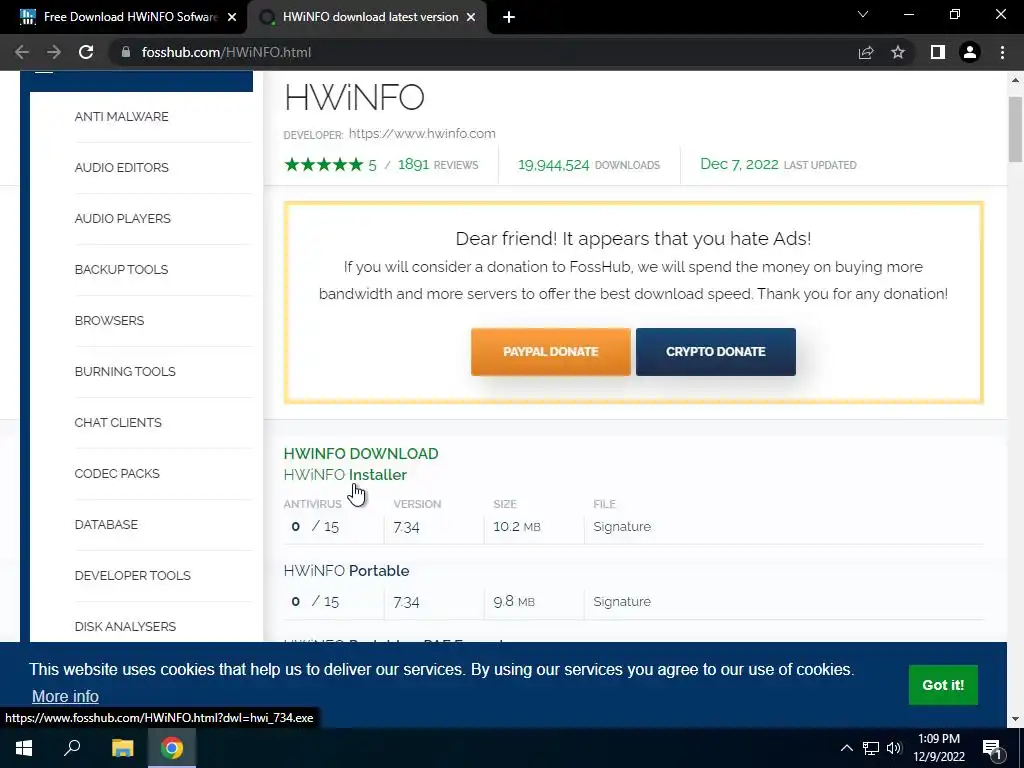This screenshot has width=1024, height=768.
Task: Download the HWiNFO Installer
Action: (x=345, y=475)
